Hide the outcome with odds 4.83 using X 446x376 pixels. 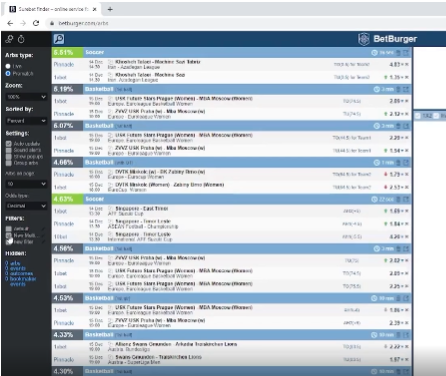pos(407,64)
